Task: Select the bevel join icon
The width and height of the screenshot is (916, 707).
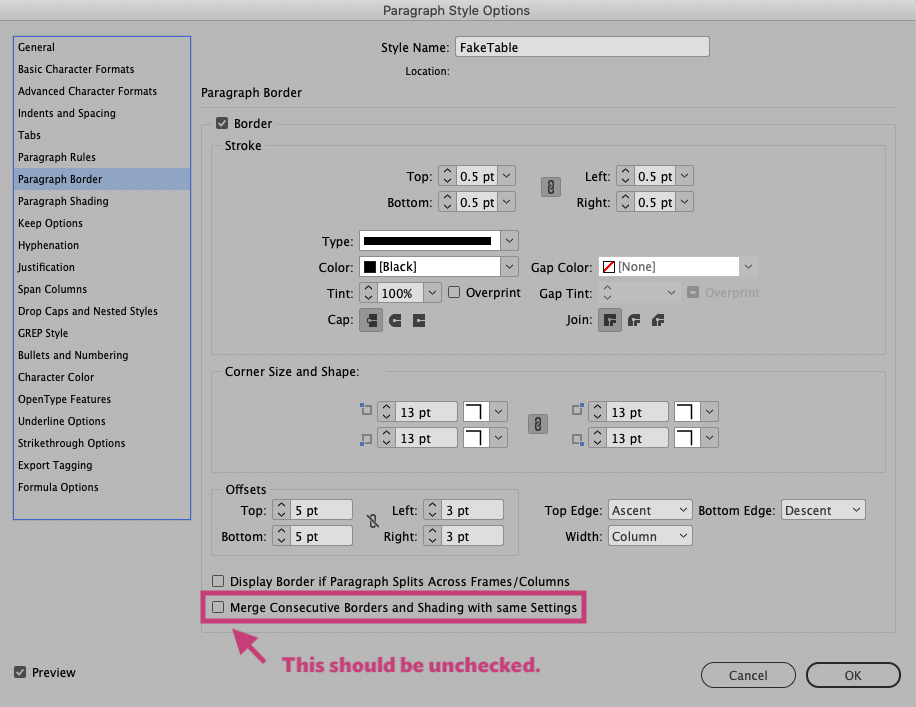Action: pyautogui.click(x=657, y=321)
